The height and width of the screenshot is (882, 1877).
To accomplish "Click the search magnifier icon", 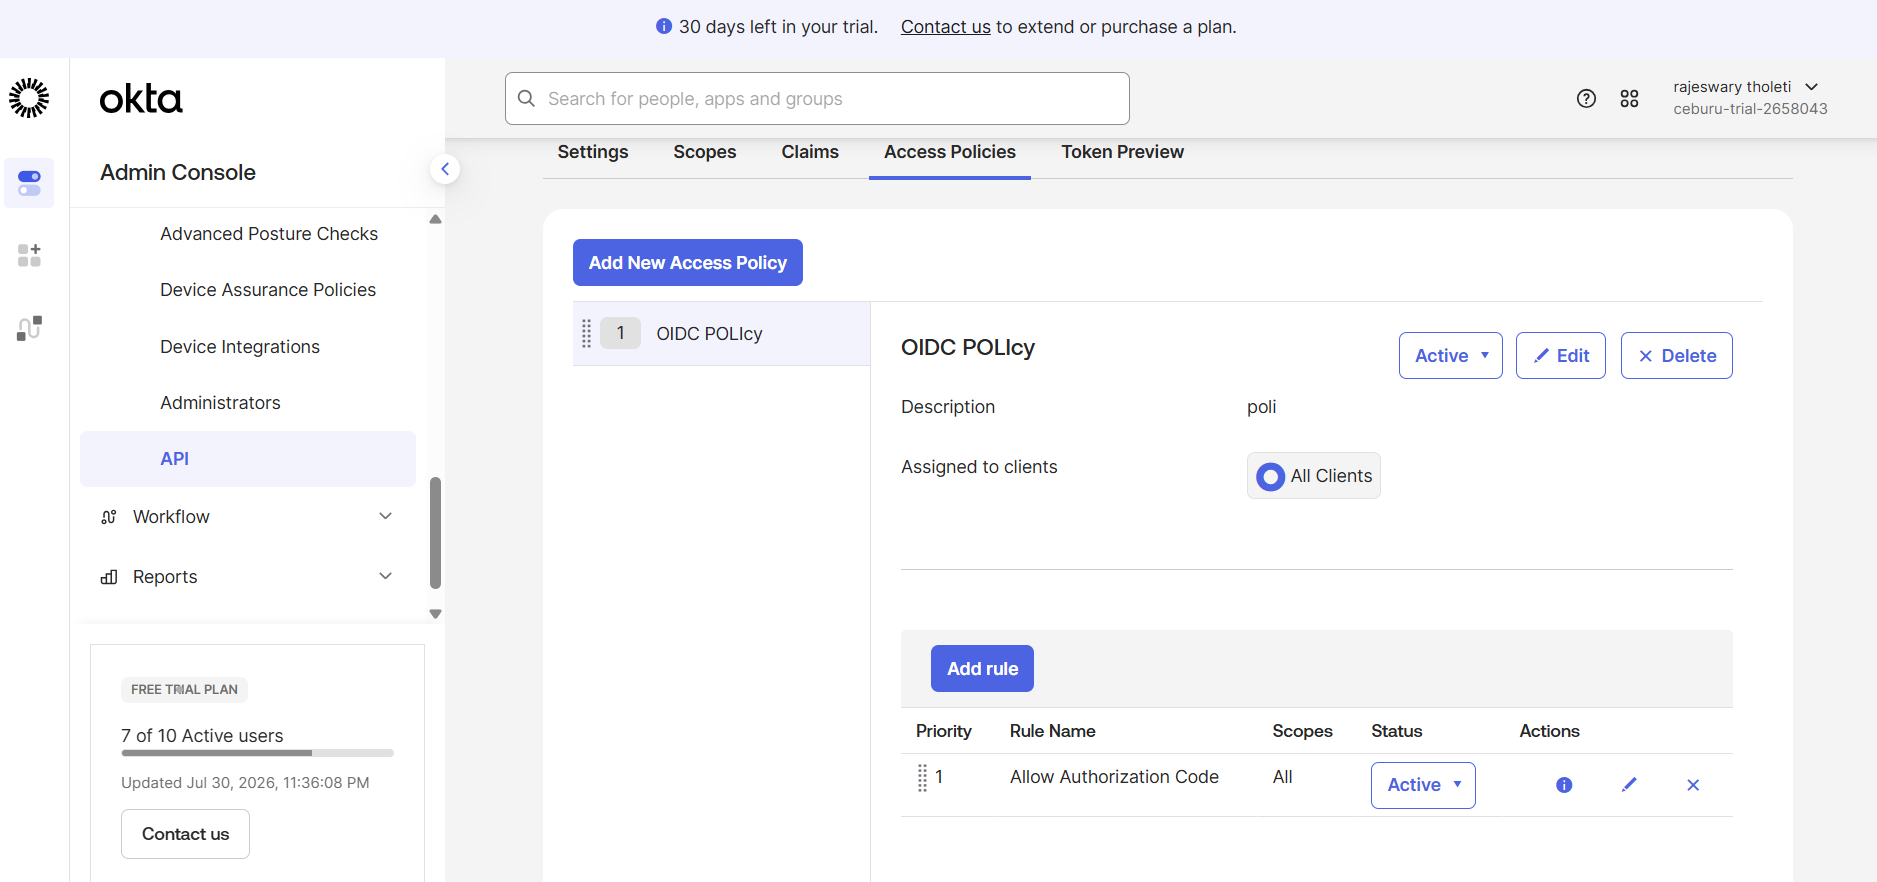I will (x=526, y=98).
